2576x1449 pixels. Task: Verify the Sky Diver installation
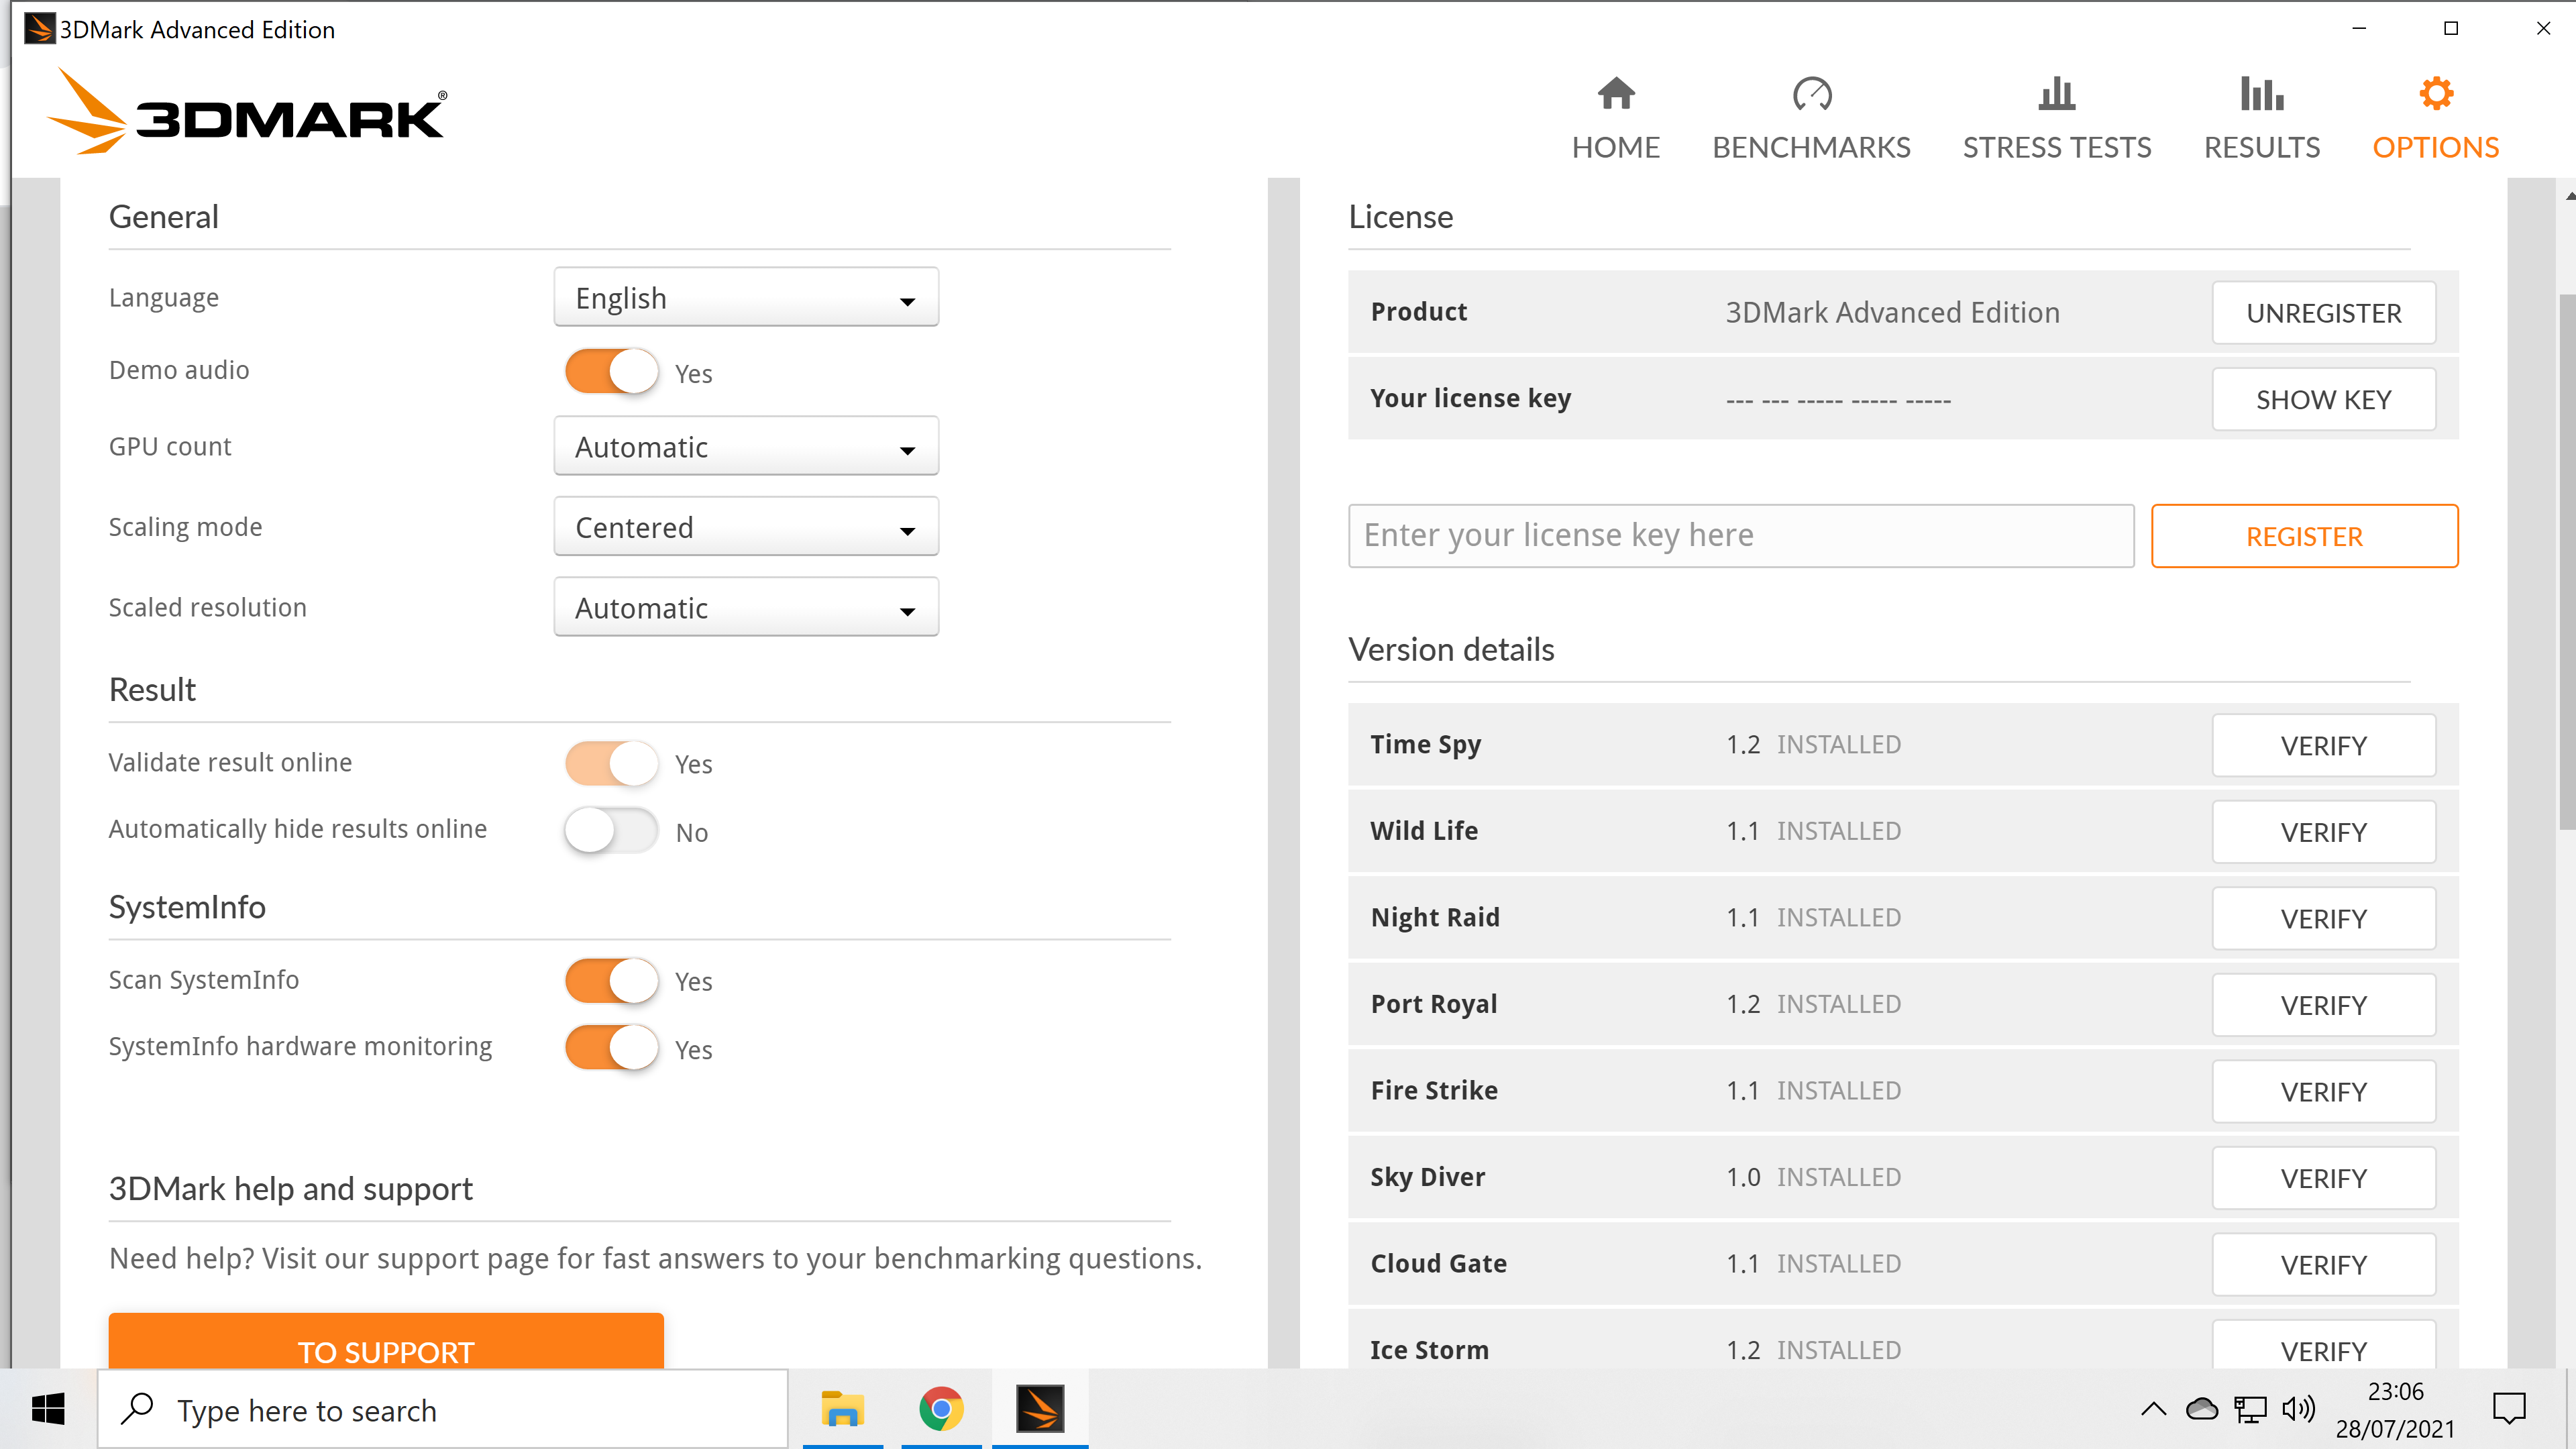coord(2323,1178)
